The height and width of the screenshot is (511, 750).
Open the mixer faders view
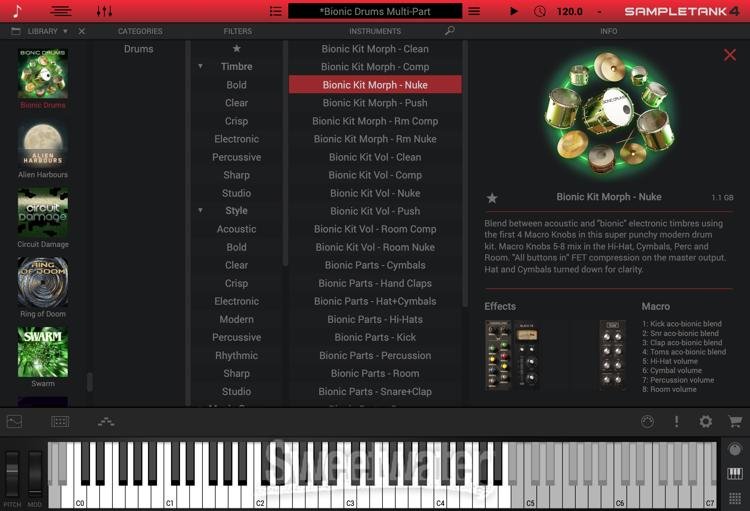pos(104,11)
